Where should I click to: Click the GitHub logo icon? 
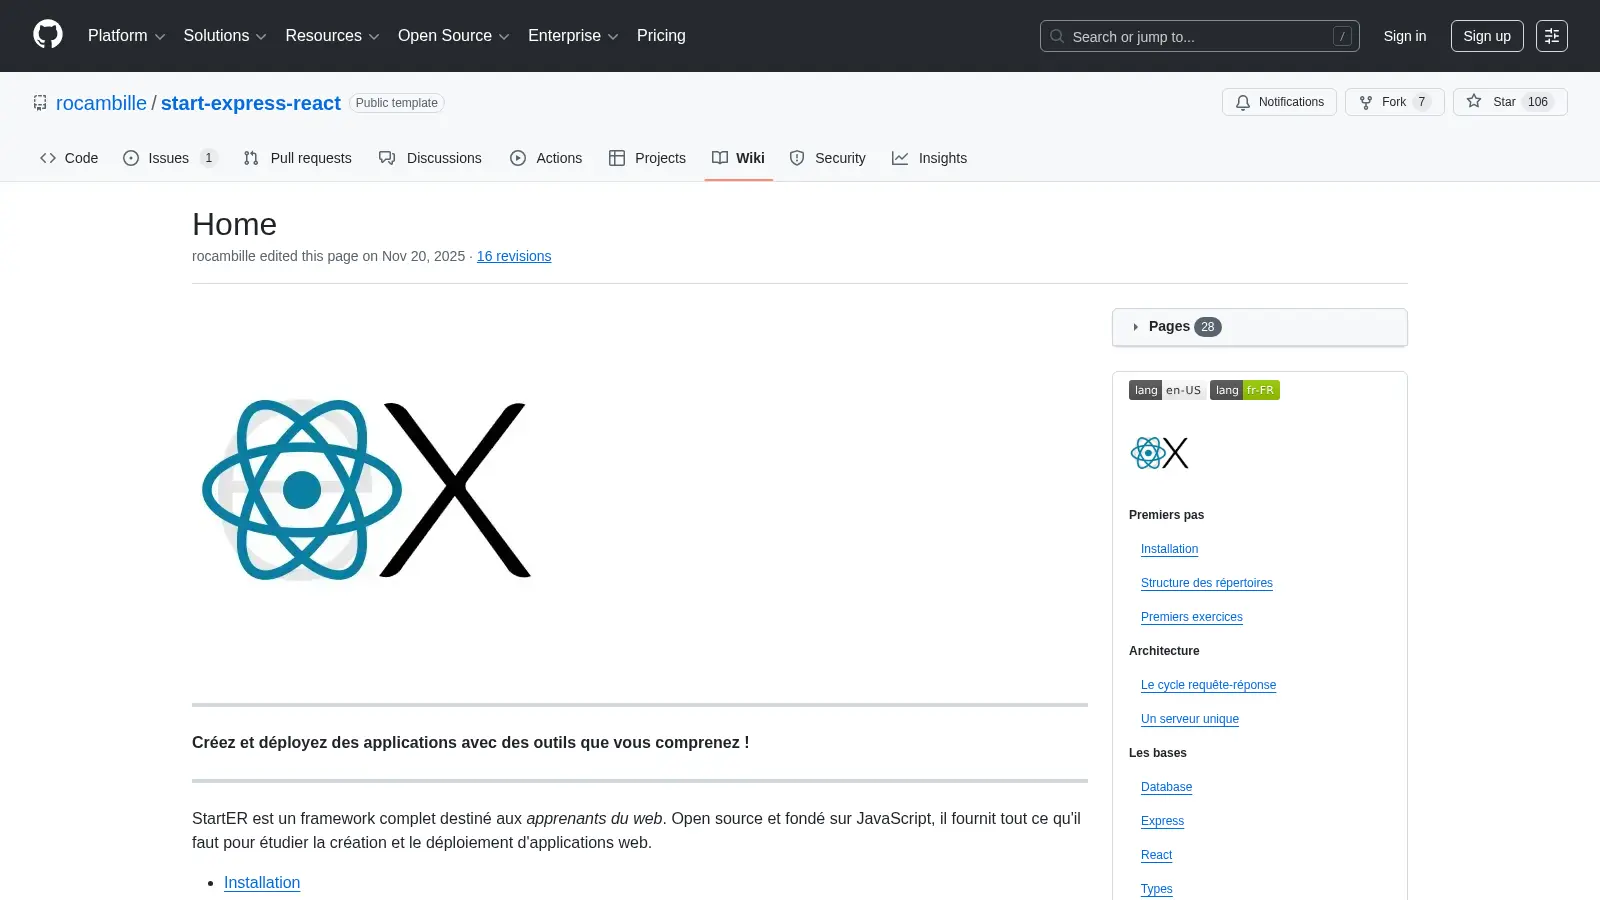(x=48, y=35)
